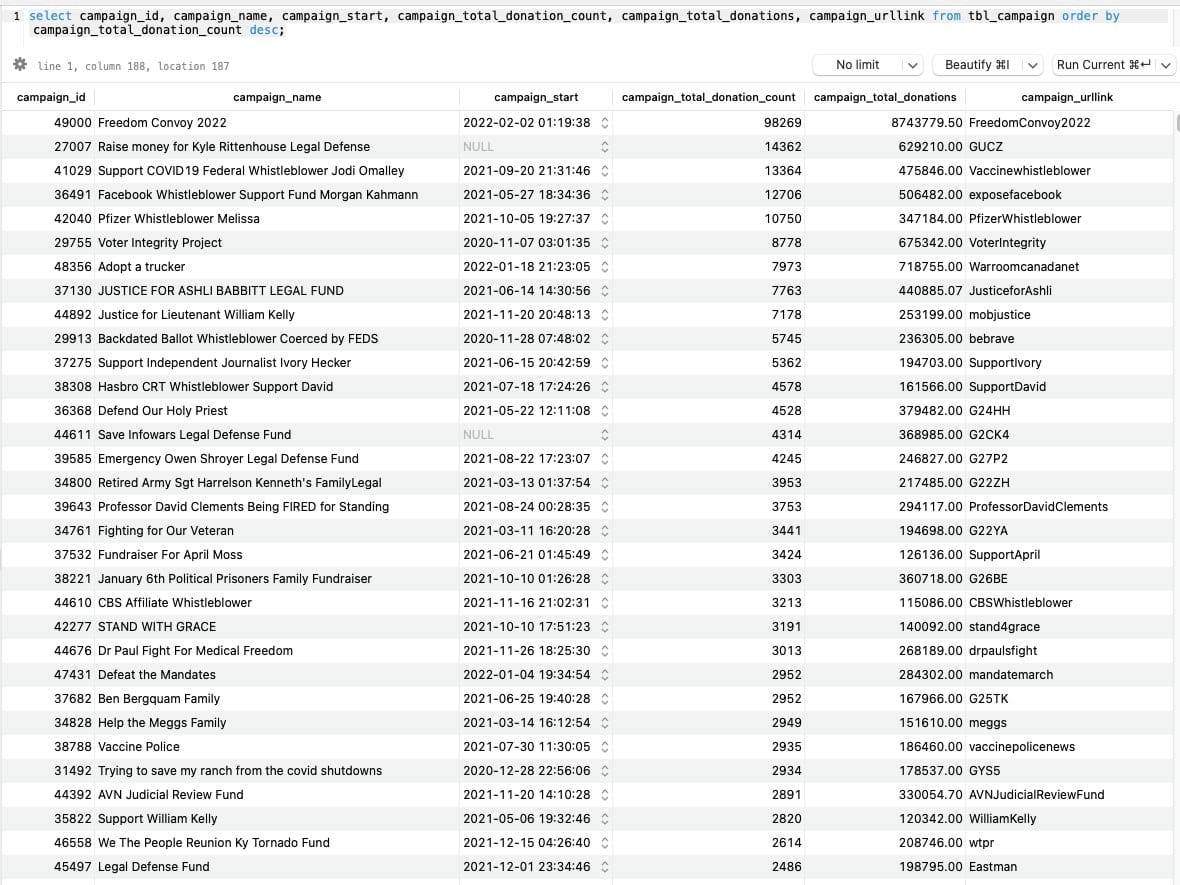
Task: Click the date stepper for Jodi Omalley row
Action: (x=605, y=171)
